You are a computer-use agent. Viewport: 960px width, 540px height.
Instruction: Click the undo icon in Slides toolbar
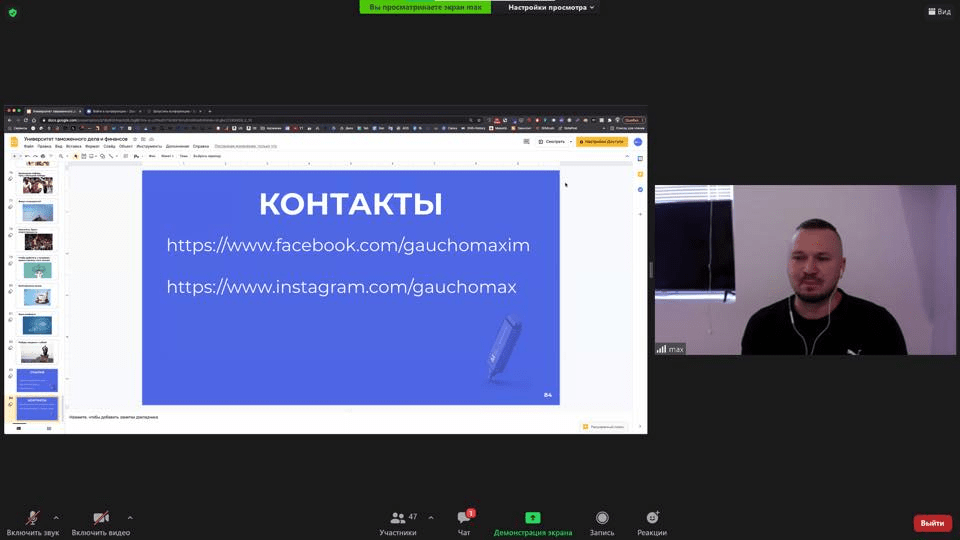[x=27, y=156]
